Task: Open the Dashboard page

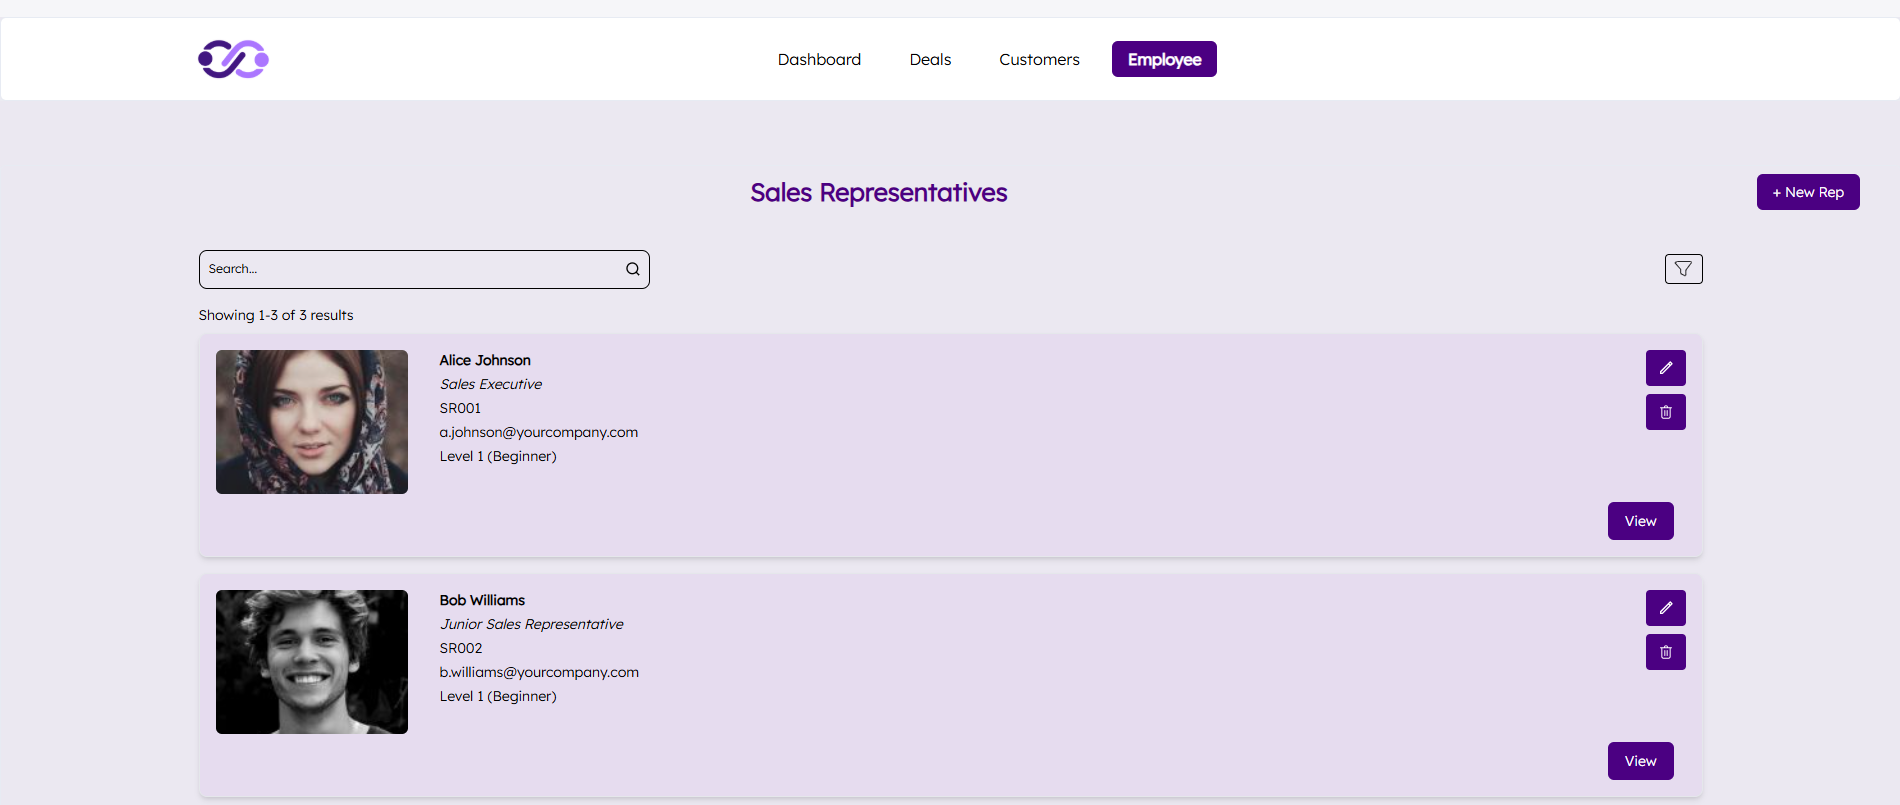Action: click(819, 59)
